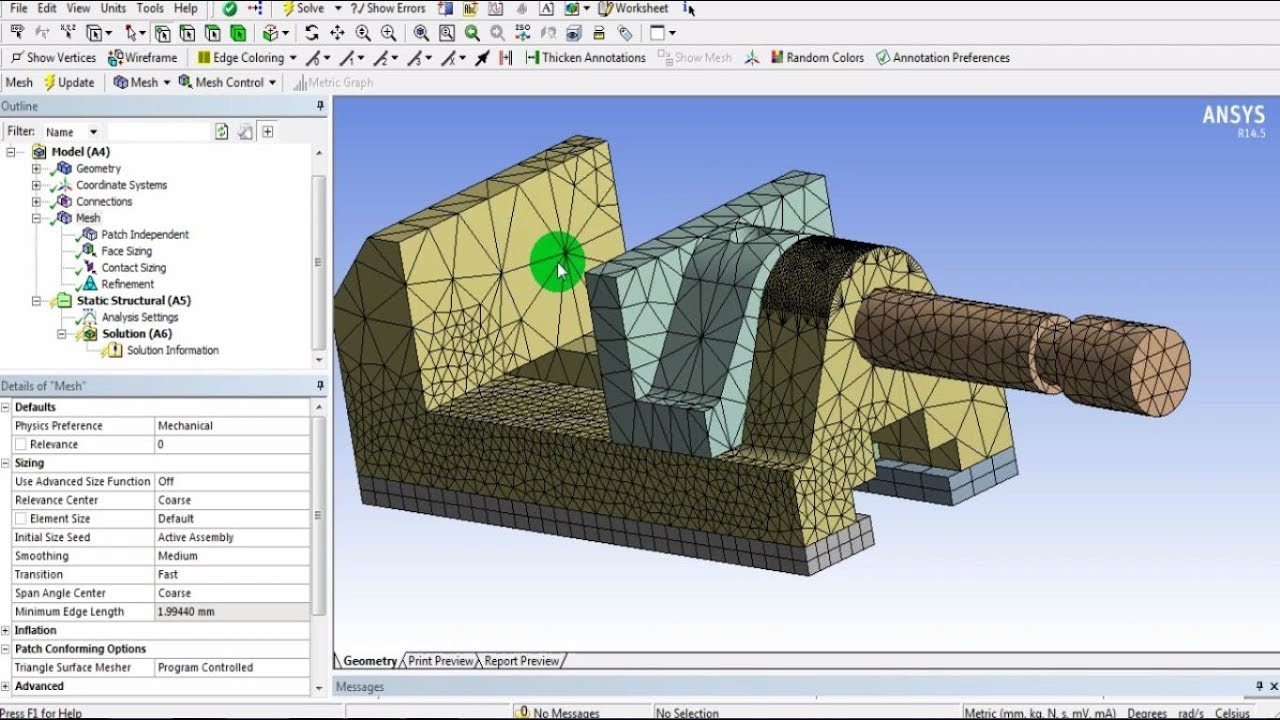The image size is (1280, 720).
Task: Click the Outline tree vertical scrollbar
Action: pos(319,260)
